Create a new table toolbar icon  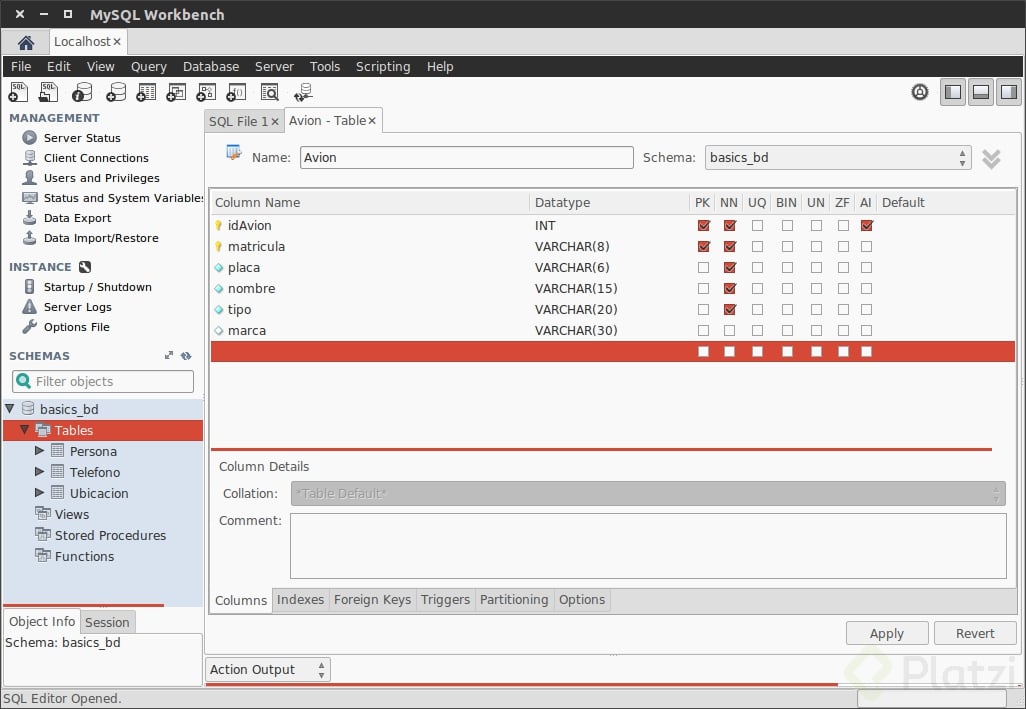tap(146, 92)
